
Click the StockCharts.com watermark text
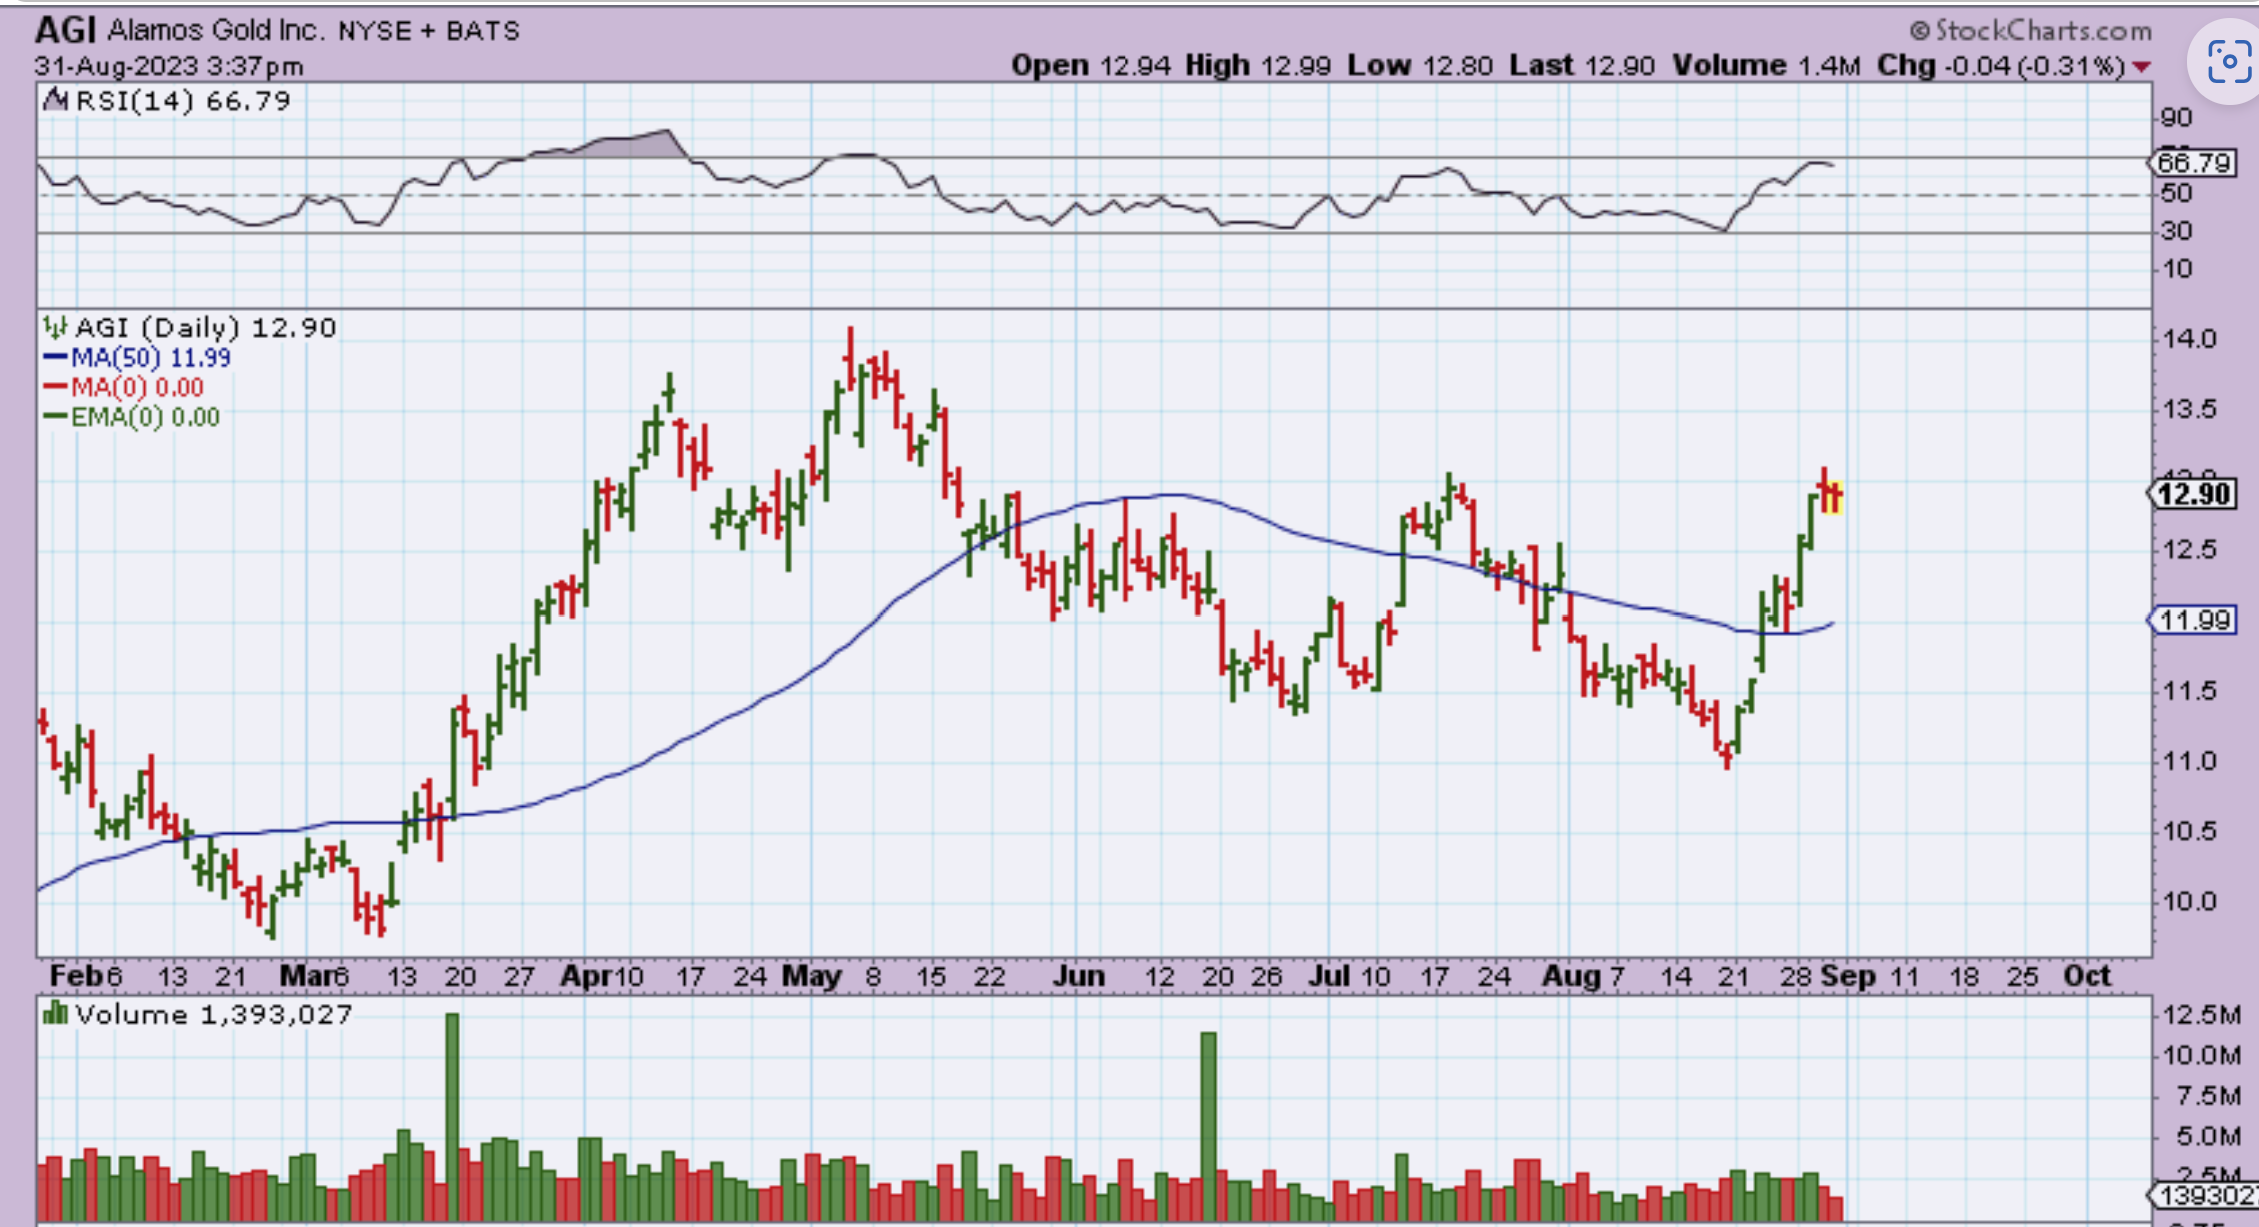[x=2043, y=31]
